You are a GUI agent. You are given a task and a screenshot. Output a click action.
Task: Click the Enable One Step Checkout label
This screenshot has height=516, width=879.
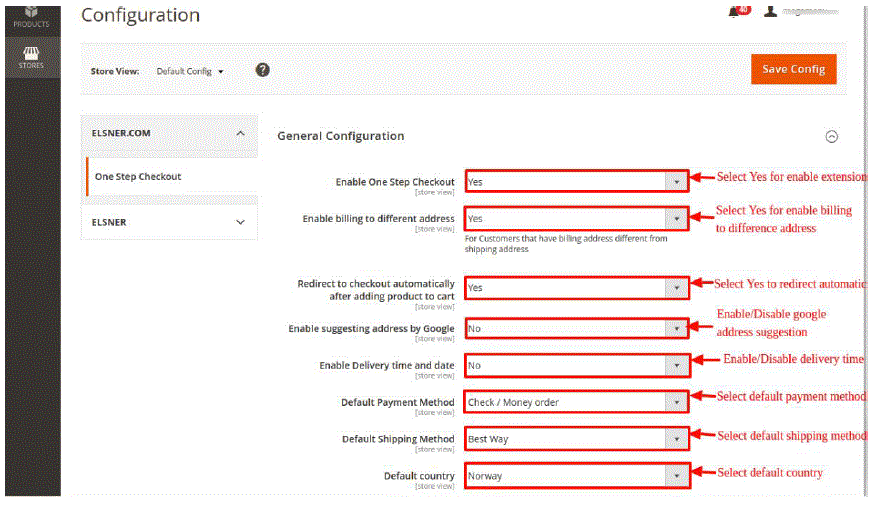coord(395,182)
